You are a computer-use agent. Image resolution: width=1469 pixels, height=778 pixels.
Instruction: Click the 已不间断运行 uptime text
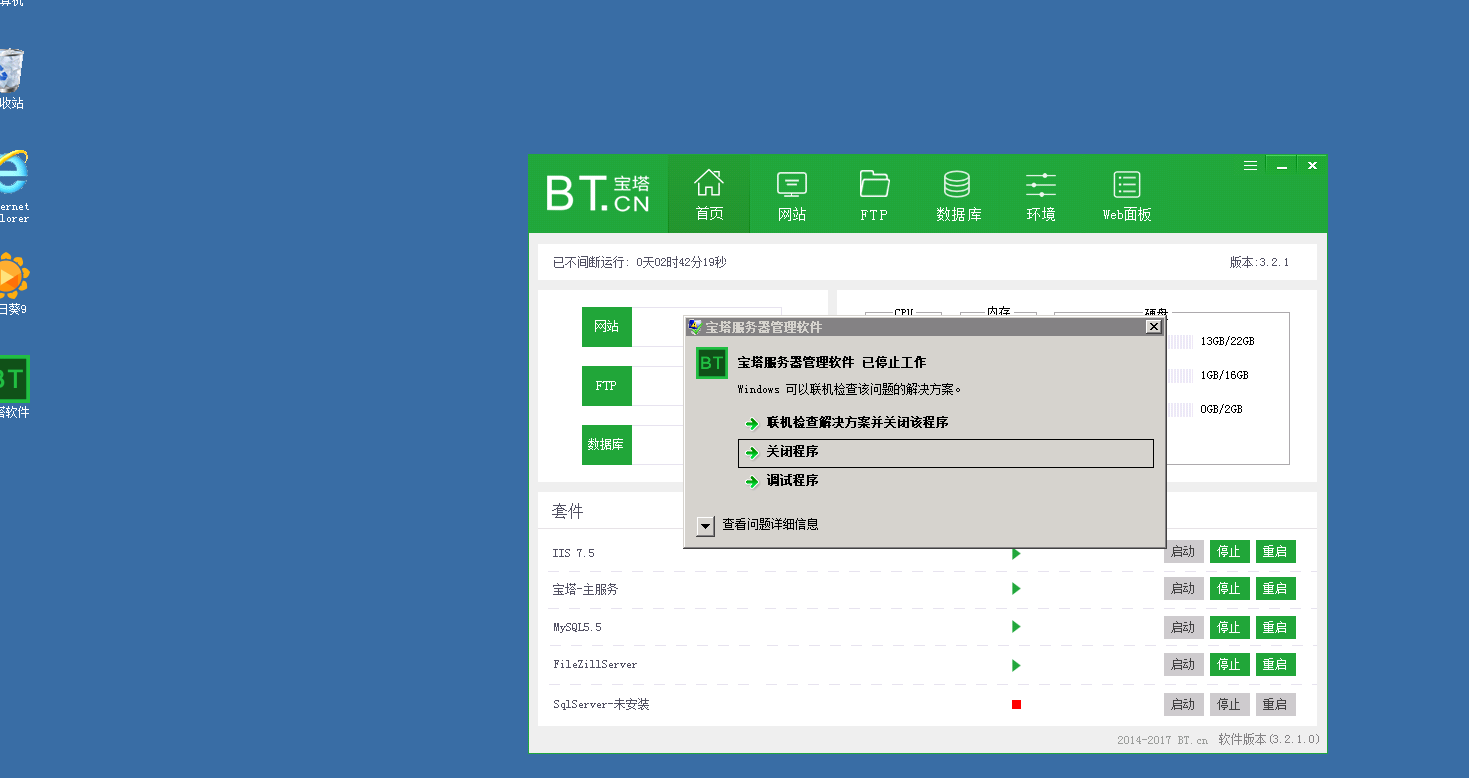[640, 262]
